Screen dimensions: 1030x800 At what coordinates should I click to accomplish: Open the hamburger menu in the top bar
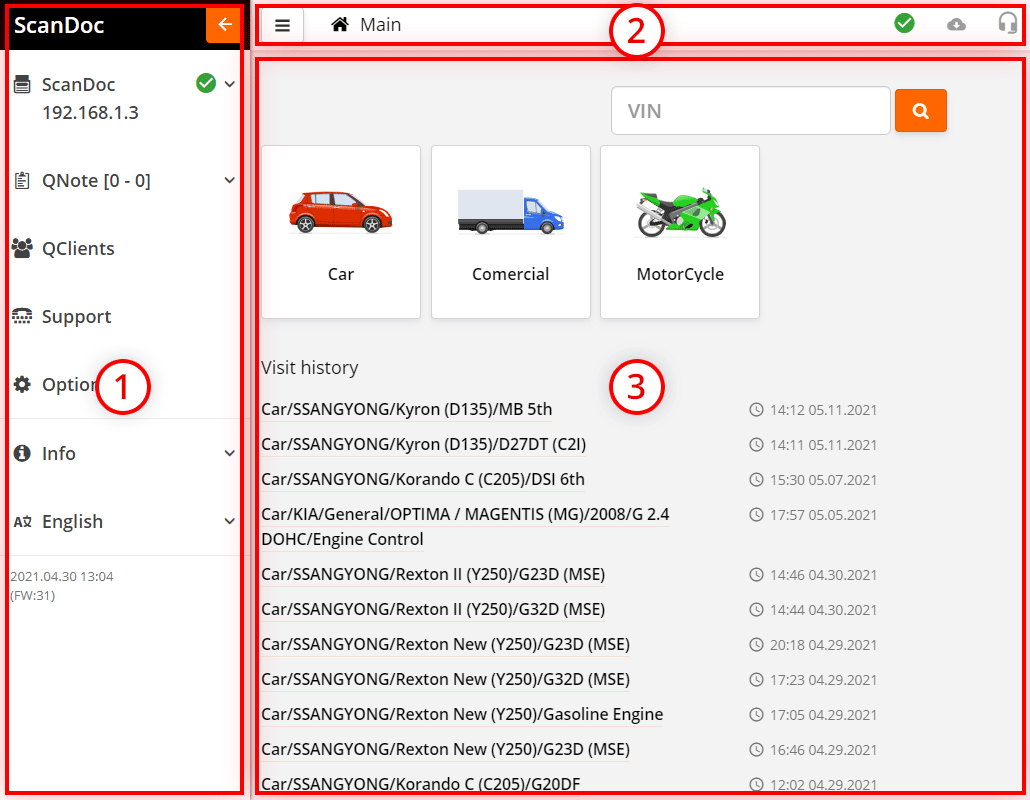pyautogui.click(x=281, y=24)
